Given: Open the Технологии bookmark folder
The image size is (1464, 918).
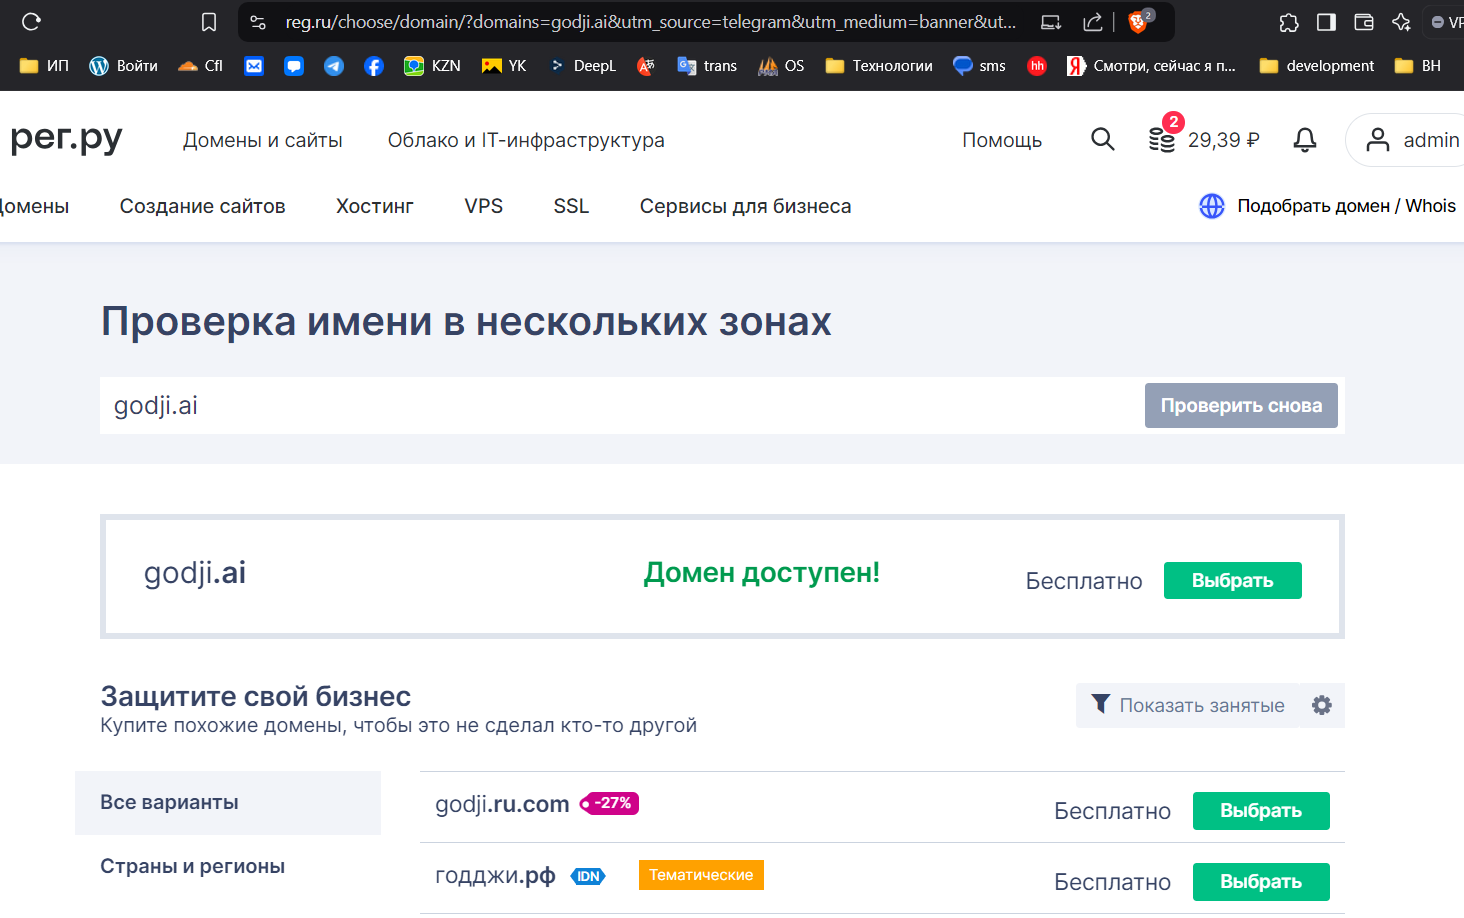Looking at the screenshot, I should pyautogui.click(x=879, y=66).
